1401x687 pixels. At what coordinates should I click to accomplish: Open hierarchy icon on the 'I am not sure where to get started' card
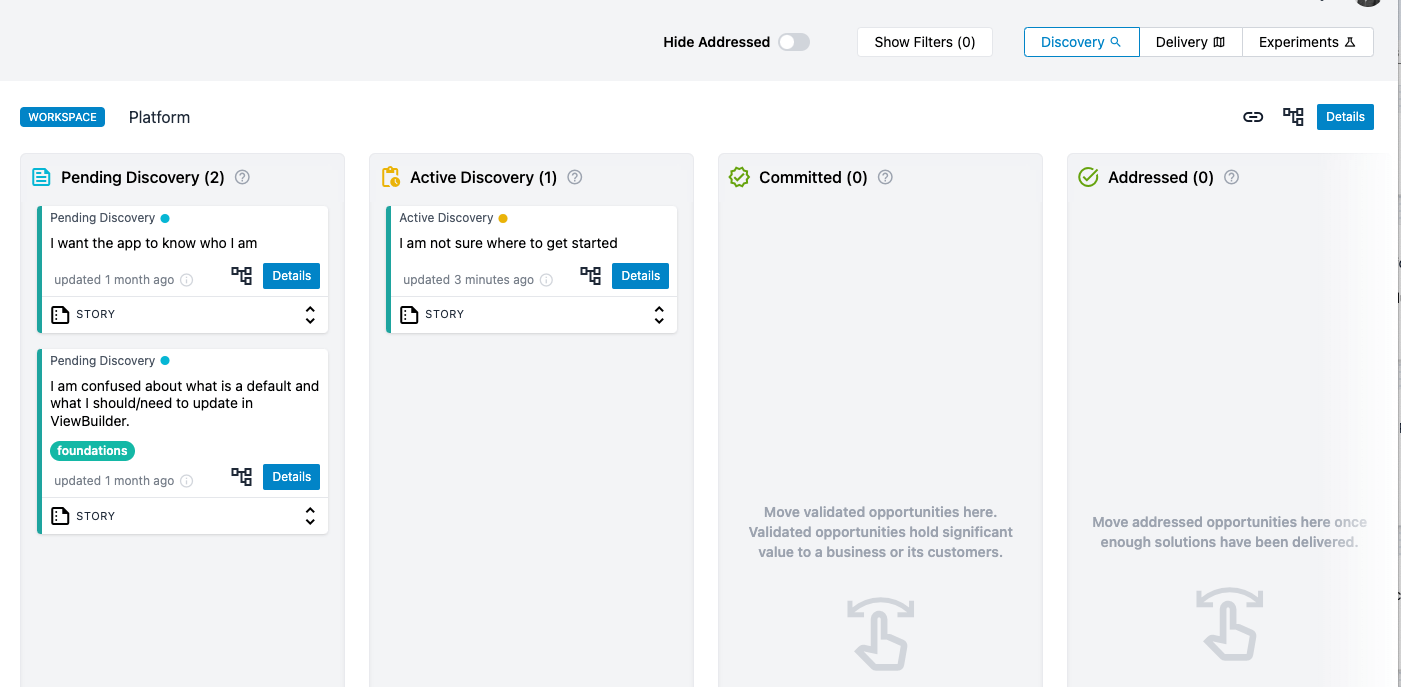pyautogui.click(x=590, y=275)
